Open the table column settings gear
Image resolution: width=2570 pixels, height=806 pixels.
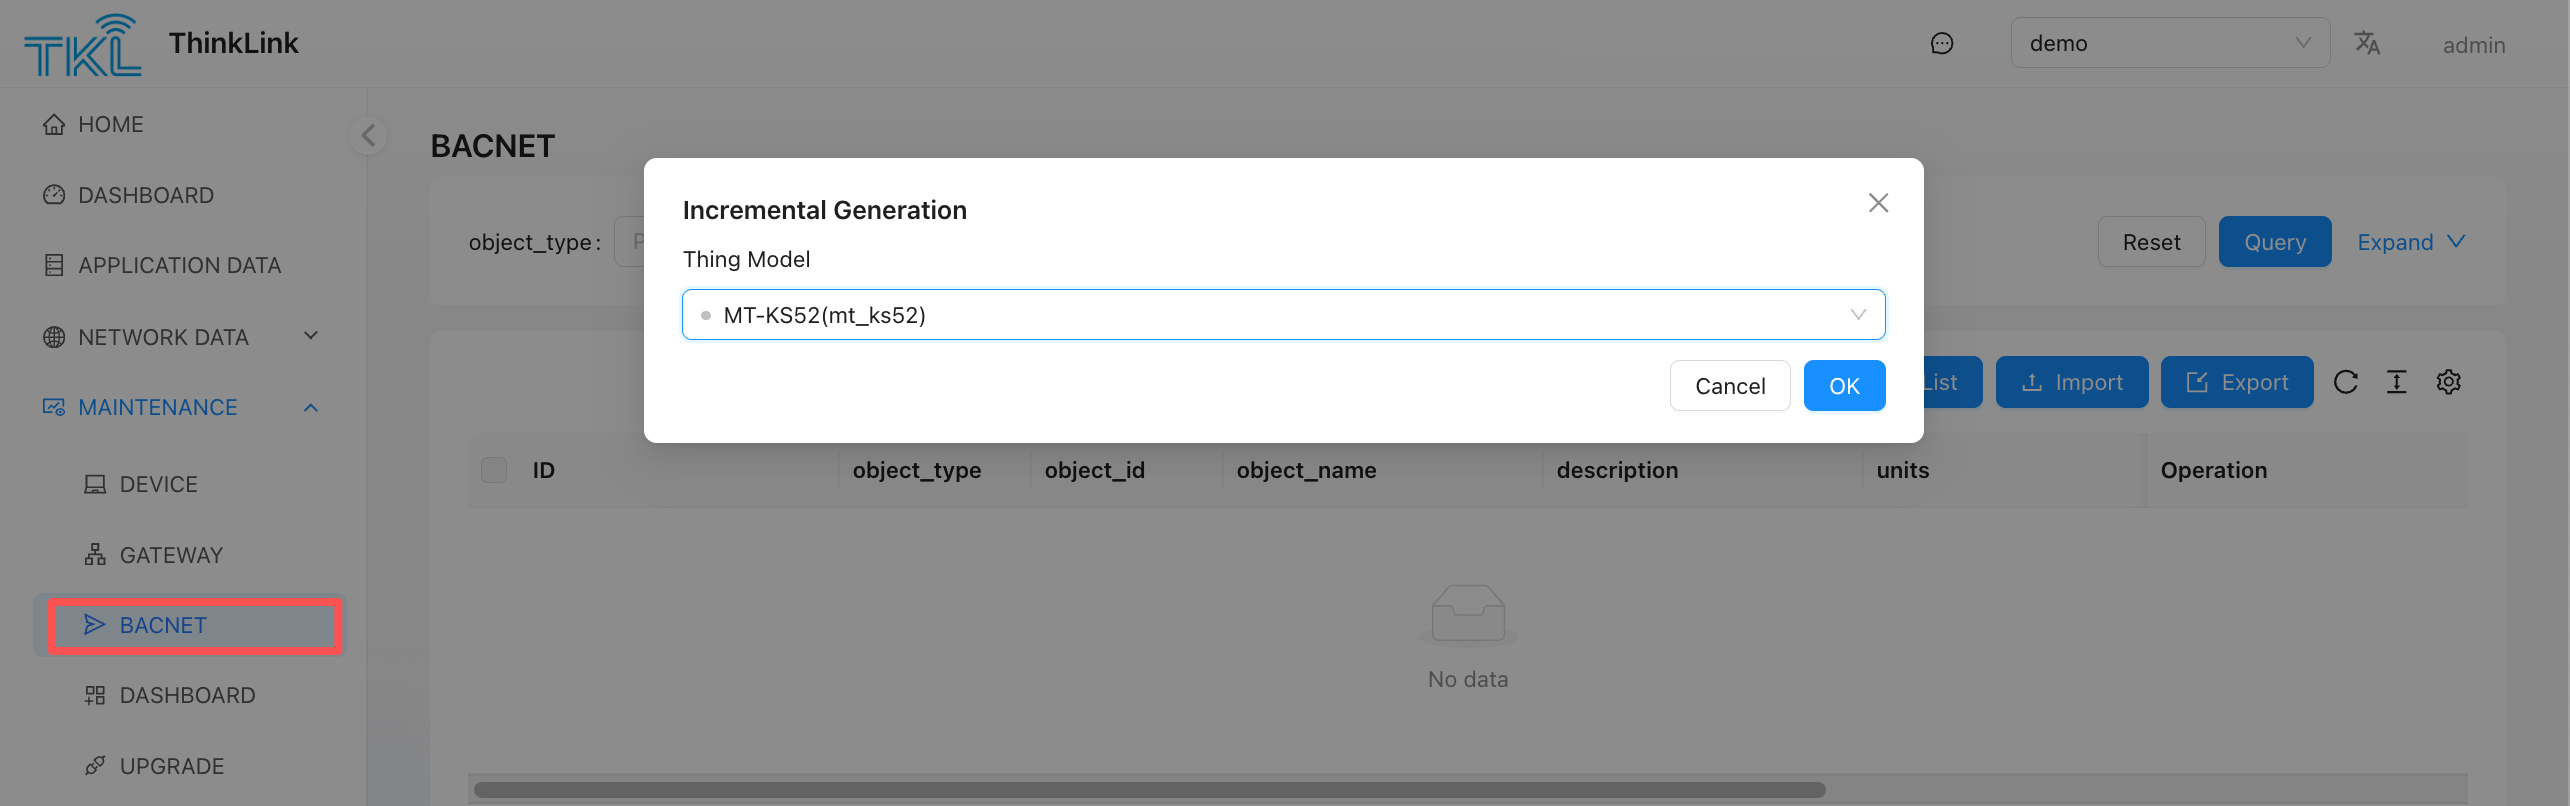[x=2448, y=382]
